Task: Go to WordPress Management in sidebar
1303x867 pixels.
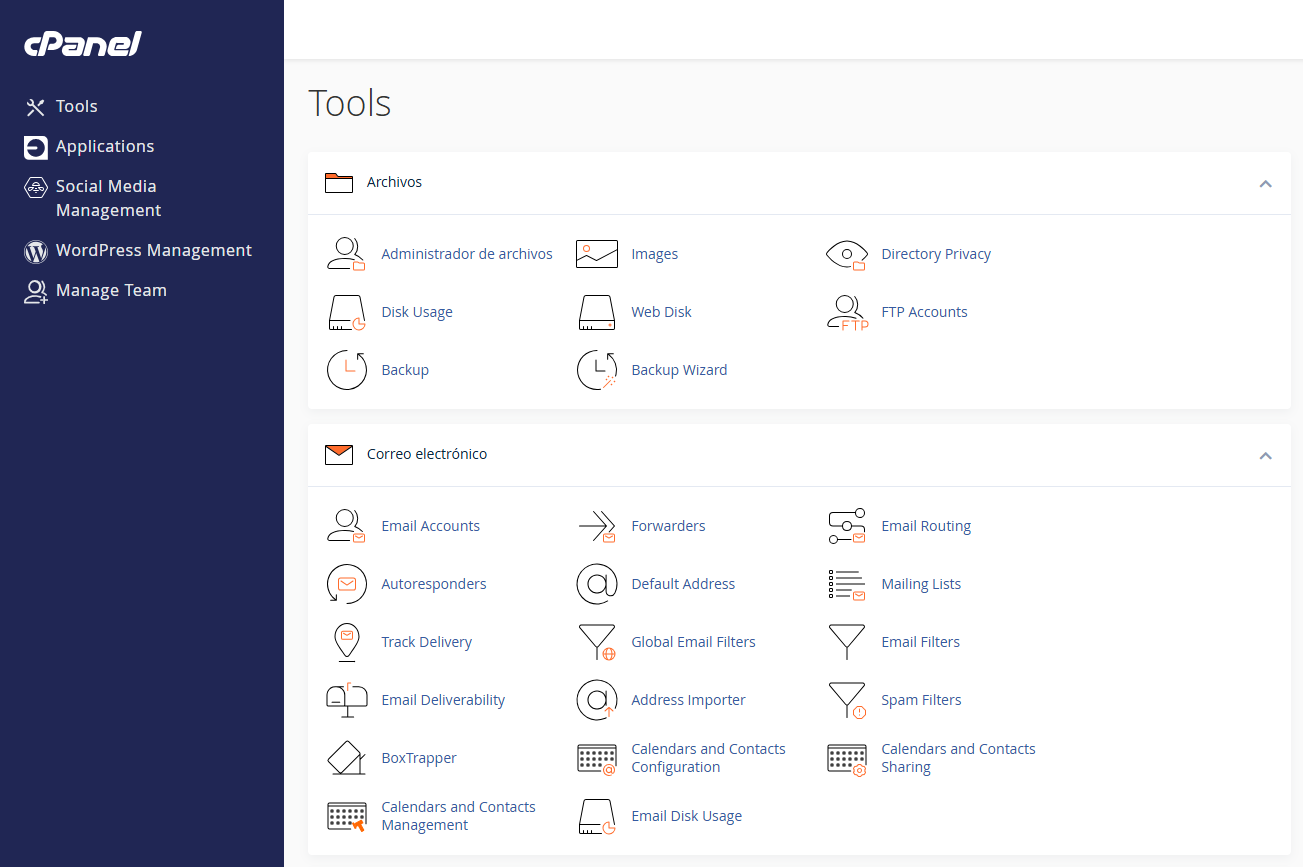Action: pos(153,250)
